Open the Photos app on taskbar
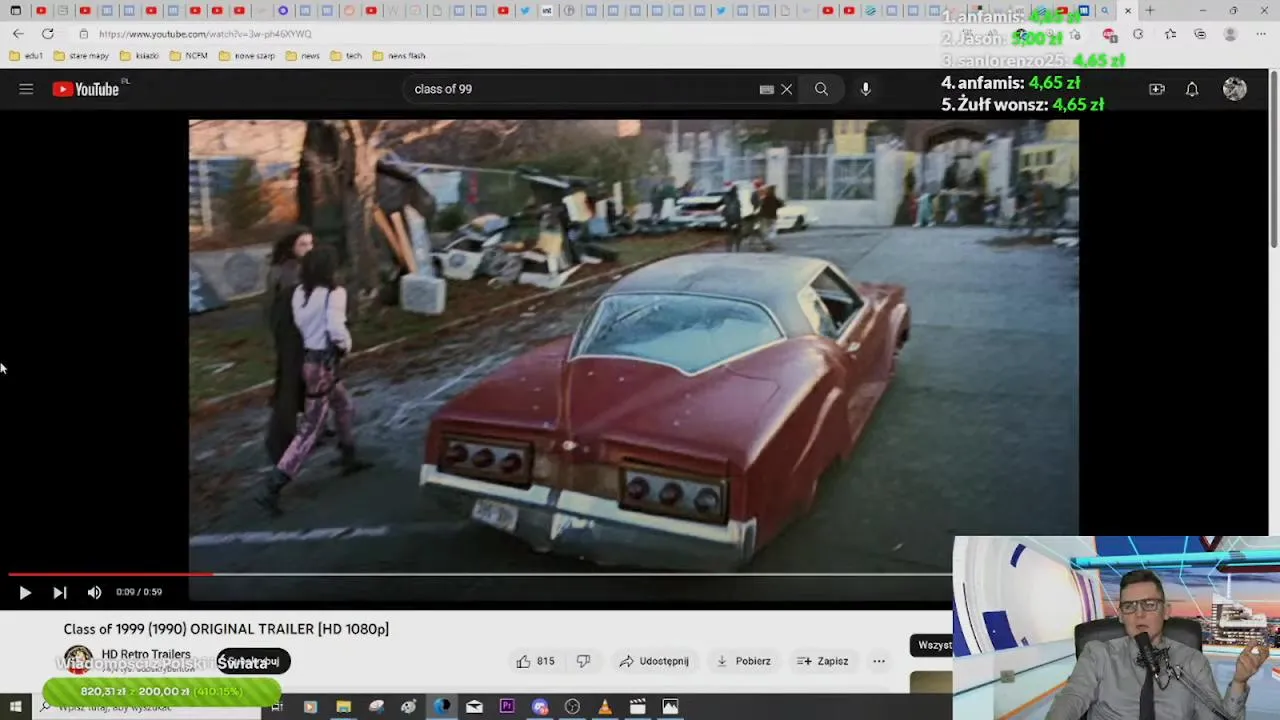Image resolution: width=1280 pixels, height=720 pixels. pyautogui.click(x=670, y=707)
